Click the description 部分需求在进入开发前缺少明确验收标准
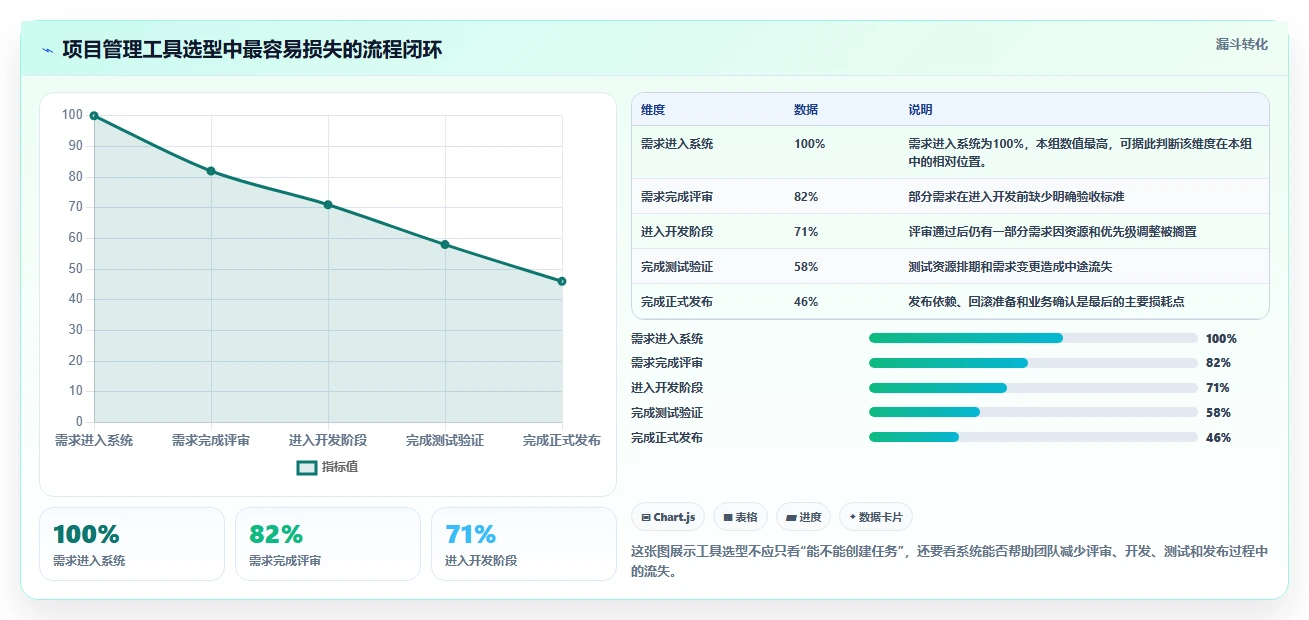 (x=1016, y=197)
